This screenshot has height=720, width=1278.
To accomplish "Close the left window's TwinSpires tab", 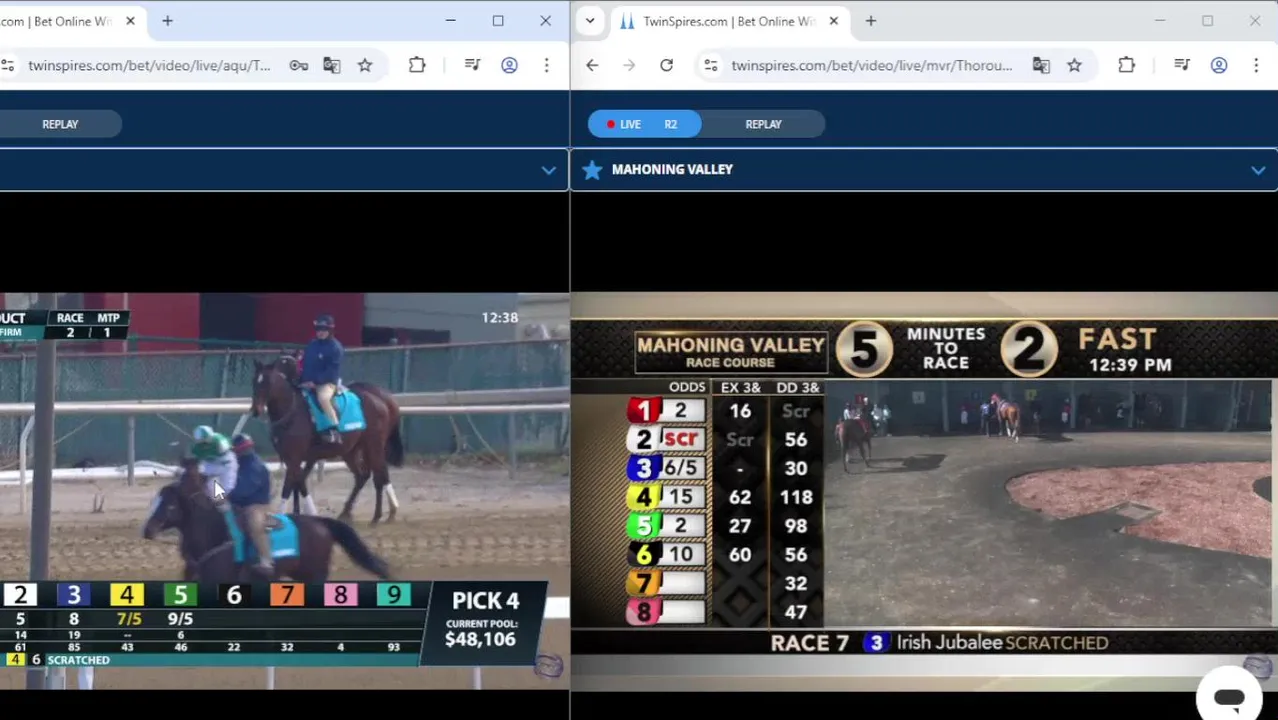I will pyautogui.click(x=130, y=21).
